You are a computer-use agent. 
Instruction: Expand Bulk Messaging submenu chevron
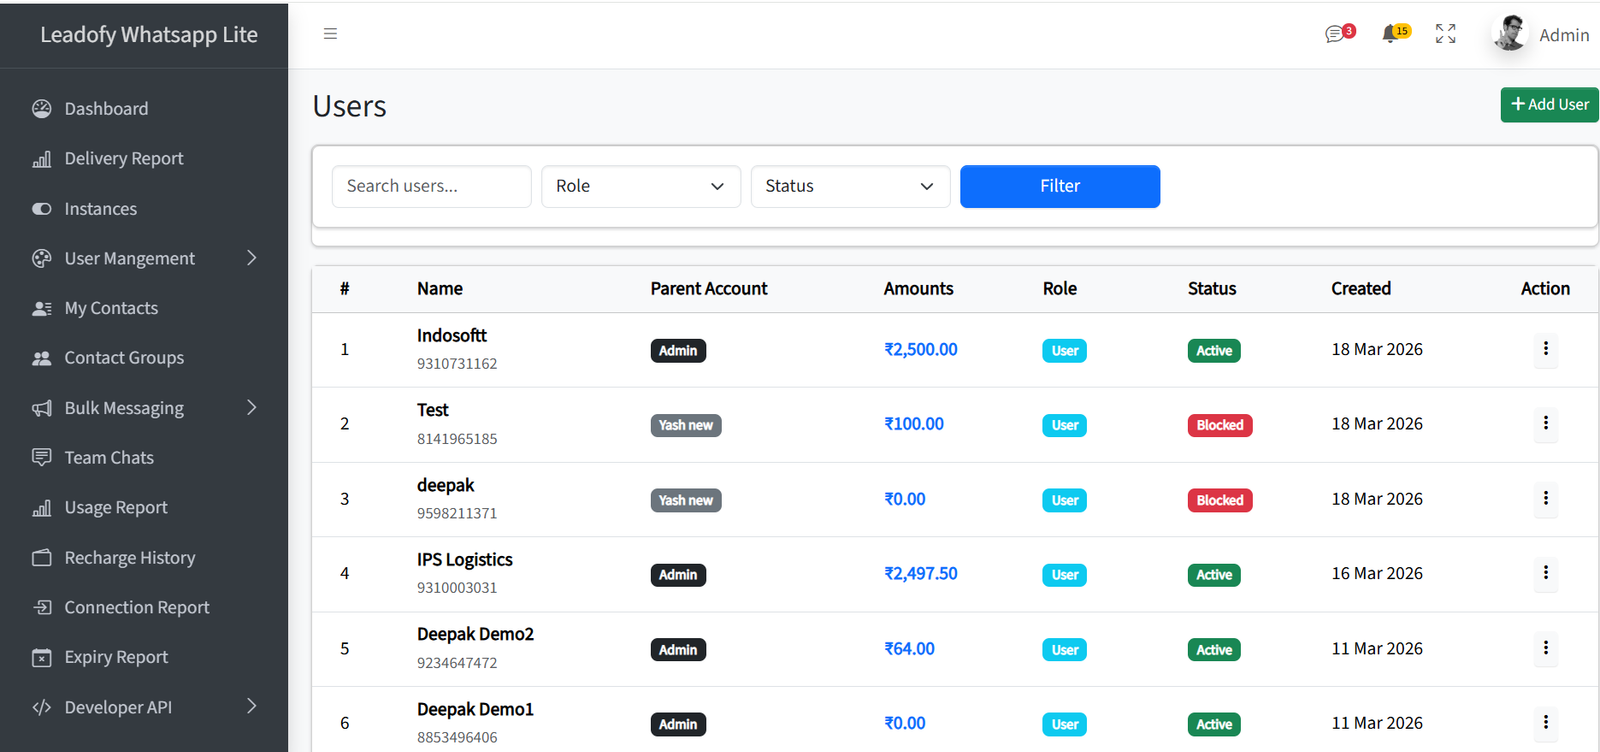click(x=252, y=407)
